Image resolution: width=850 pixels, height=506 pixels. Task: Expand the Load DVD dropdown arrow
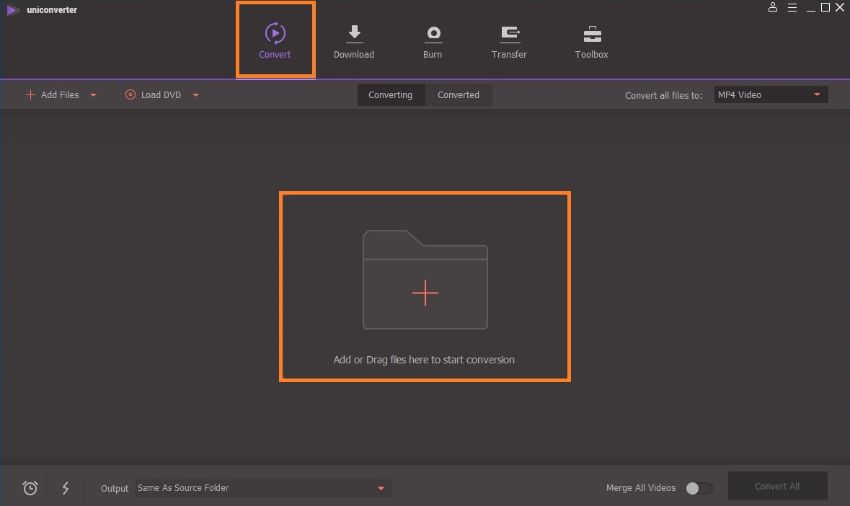pyautogui.click(x=196, y=95)
